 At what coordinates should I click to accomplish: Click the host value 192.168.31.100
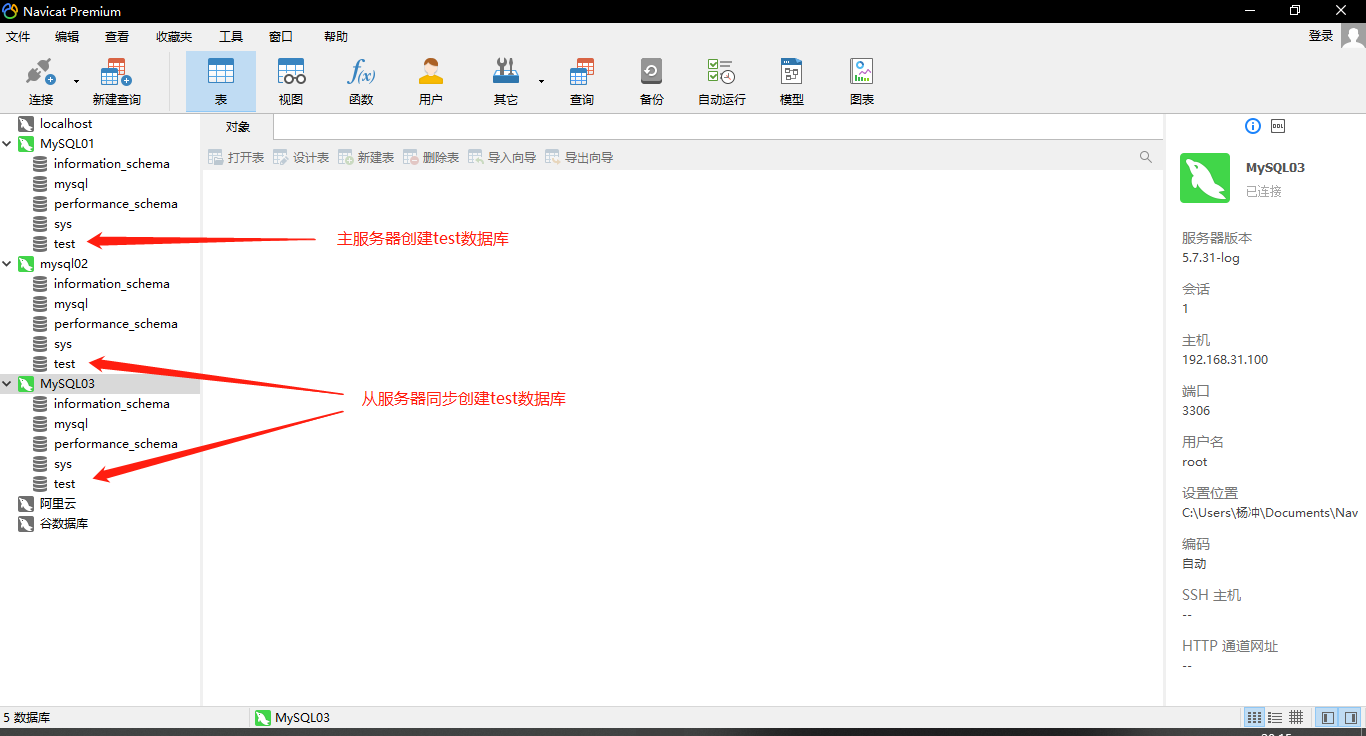point(1225,360)
